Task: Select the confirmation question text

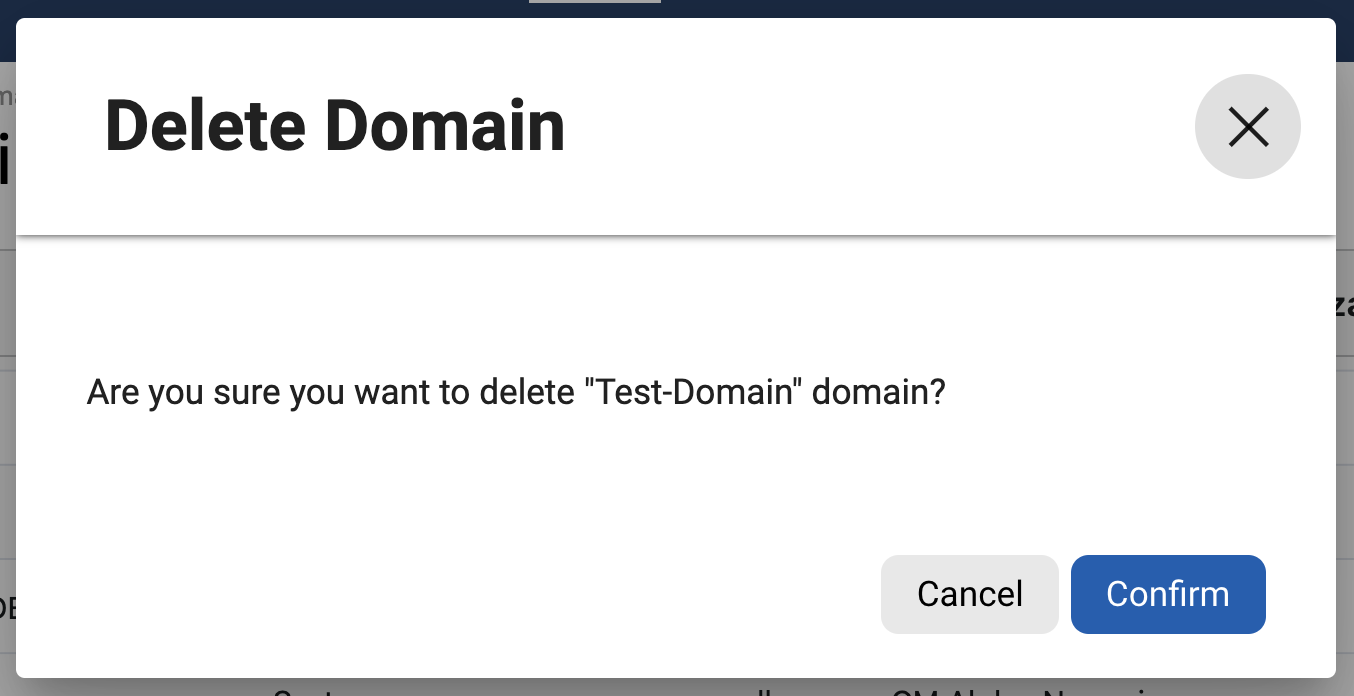Action: click(516, 392)
